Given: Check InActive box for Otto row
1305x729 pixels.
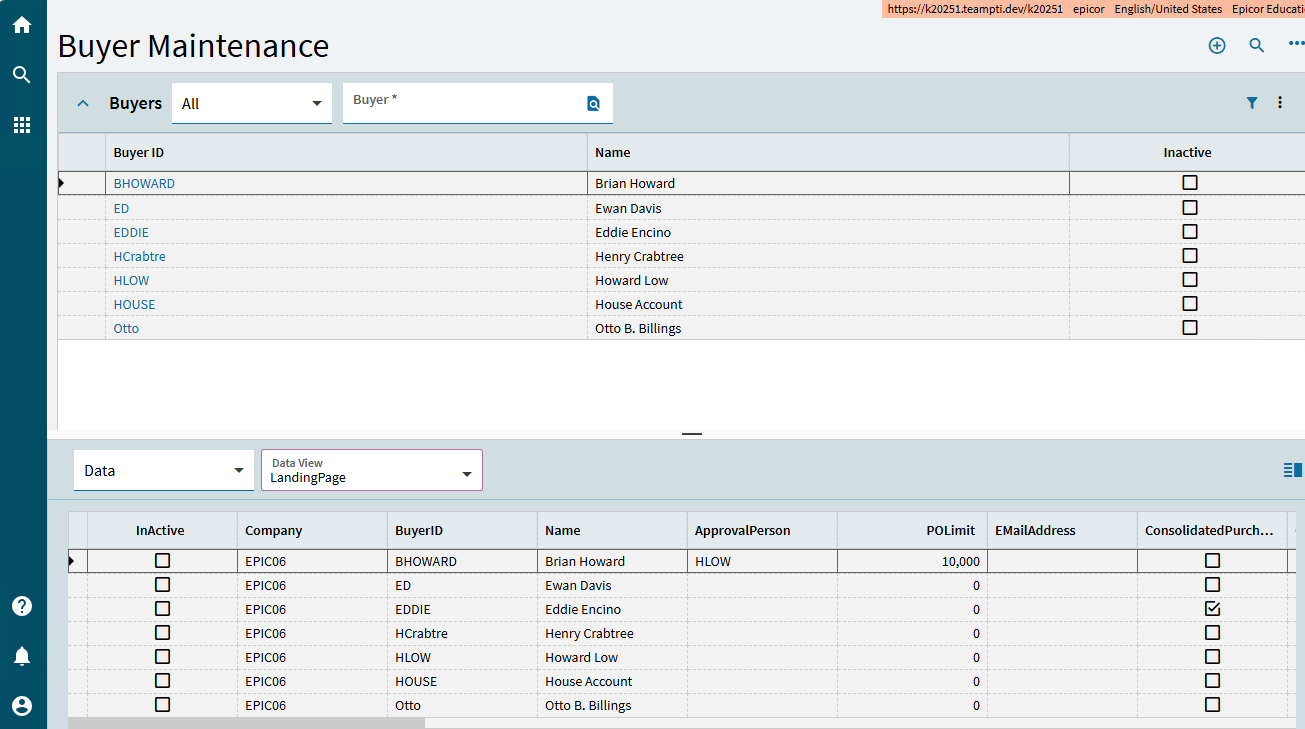Looking at the screenshot, I should 162,705.
